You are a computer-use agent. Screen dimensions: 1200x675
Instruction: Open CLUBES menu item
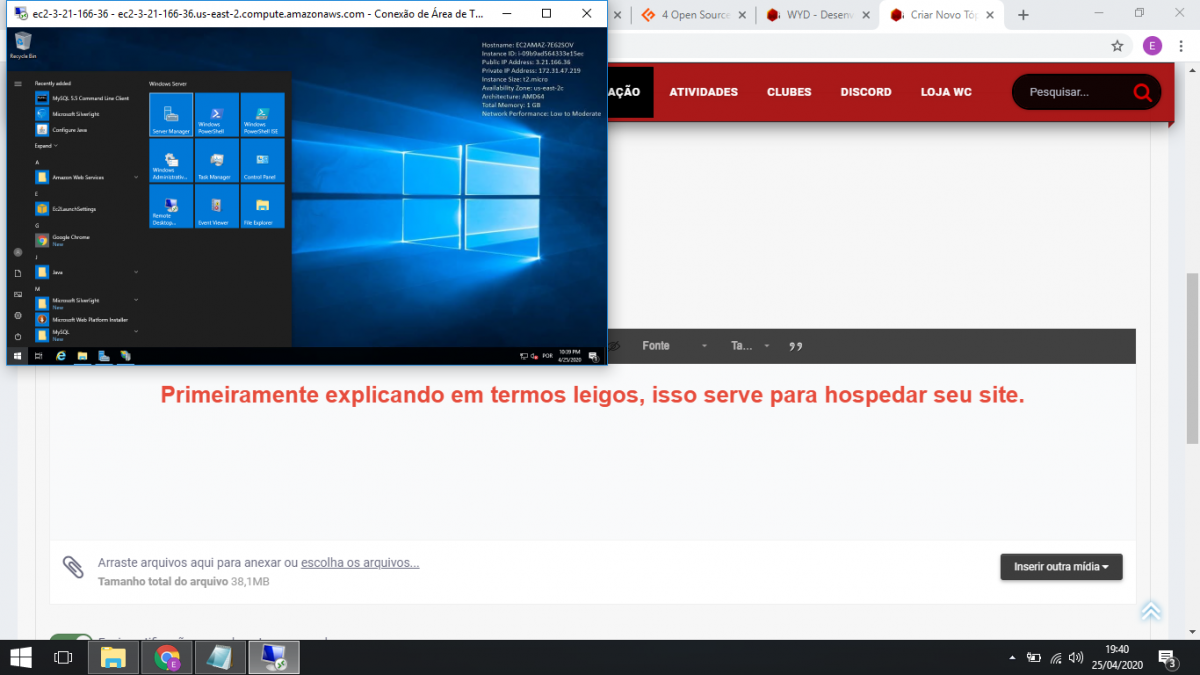coord(789,92)
